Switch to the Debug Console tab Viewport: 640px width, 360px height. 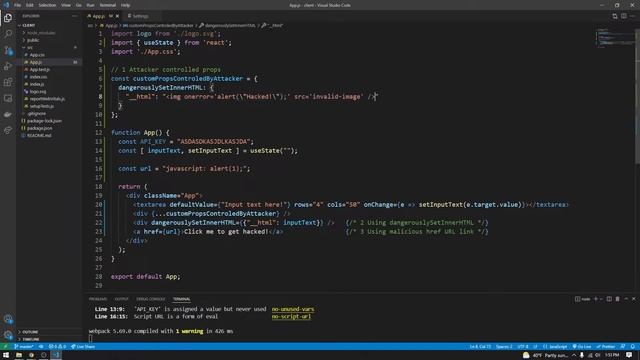click(151, 299)
